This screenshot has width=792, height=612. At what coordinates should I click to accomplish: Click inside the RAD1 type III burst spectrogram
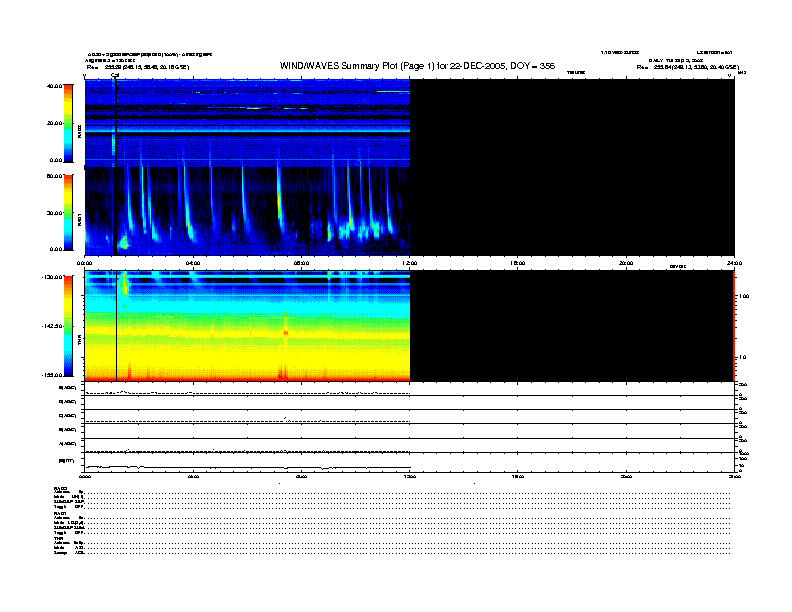[247, 211]
